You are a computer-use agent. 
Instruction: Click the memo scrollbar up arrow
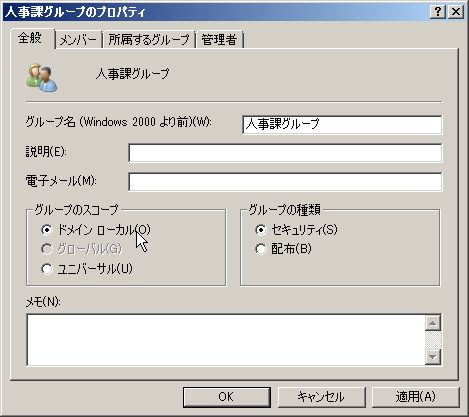tap(433, 323)
